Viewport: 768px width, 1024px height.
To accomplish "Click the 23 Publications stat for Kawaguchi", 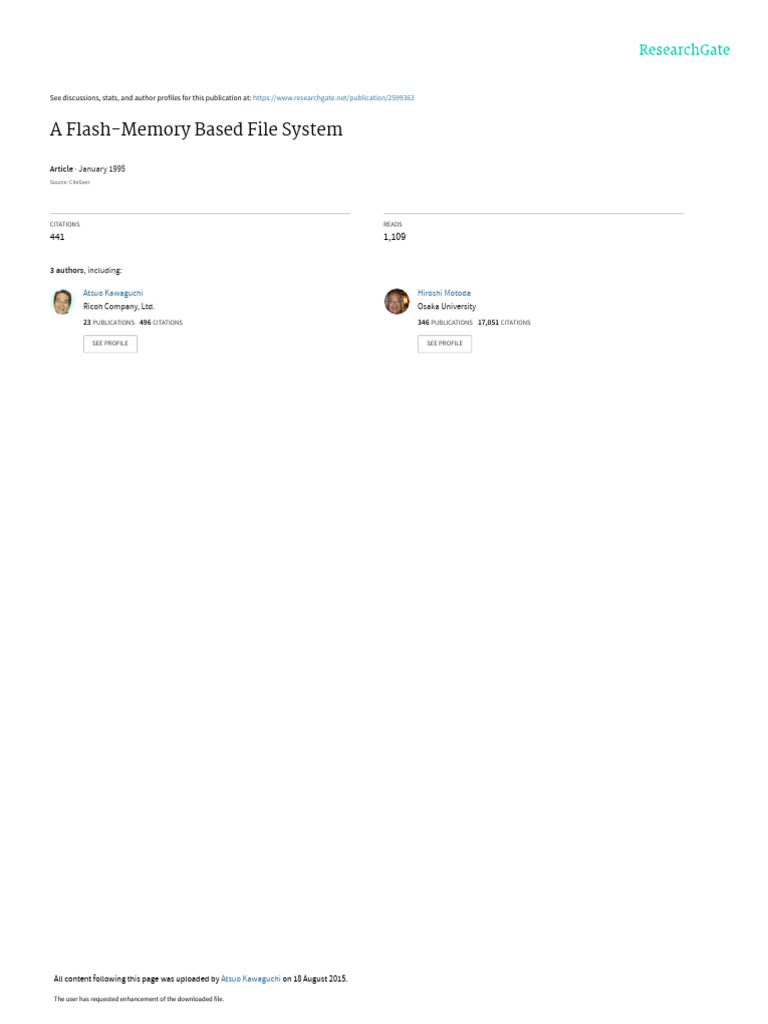I will pyautogui.click(x=108, y=323).
